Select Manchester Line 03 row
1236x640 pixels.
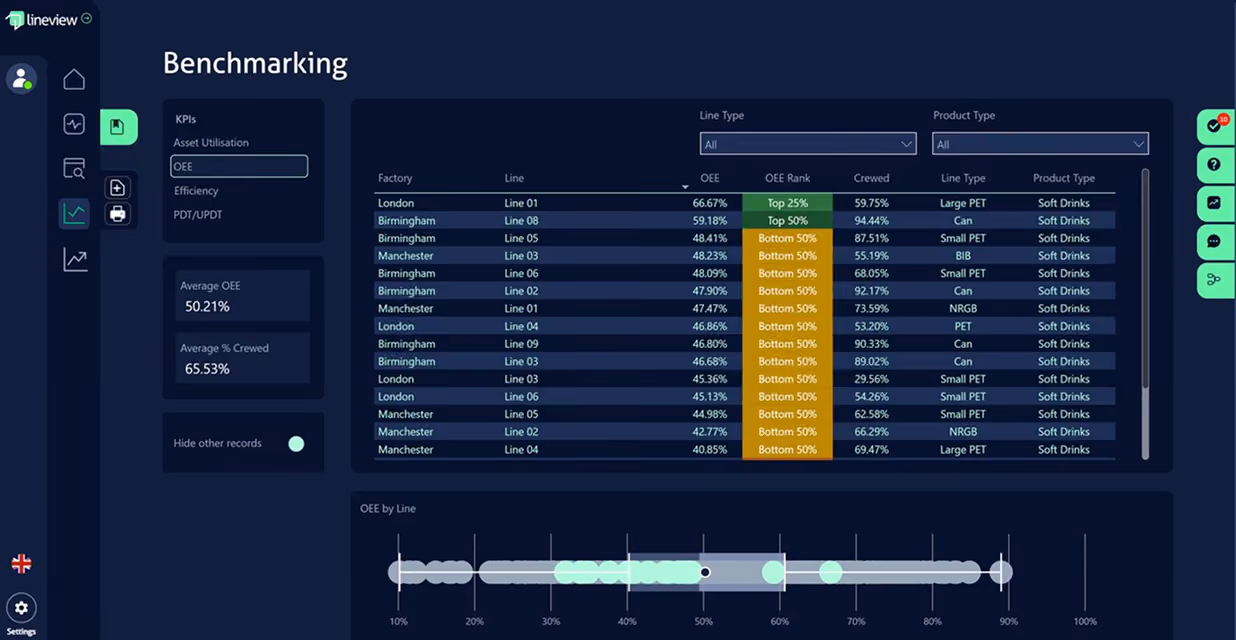click(x=744, y=256)
